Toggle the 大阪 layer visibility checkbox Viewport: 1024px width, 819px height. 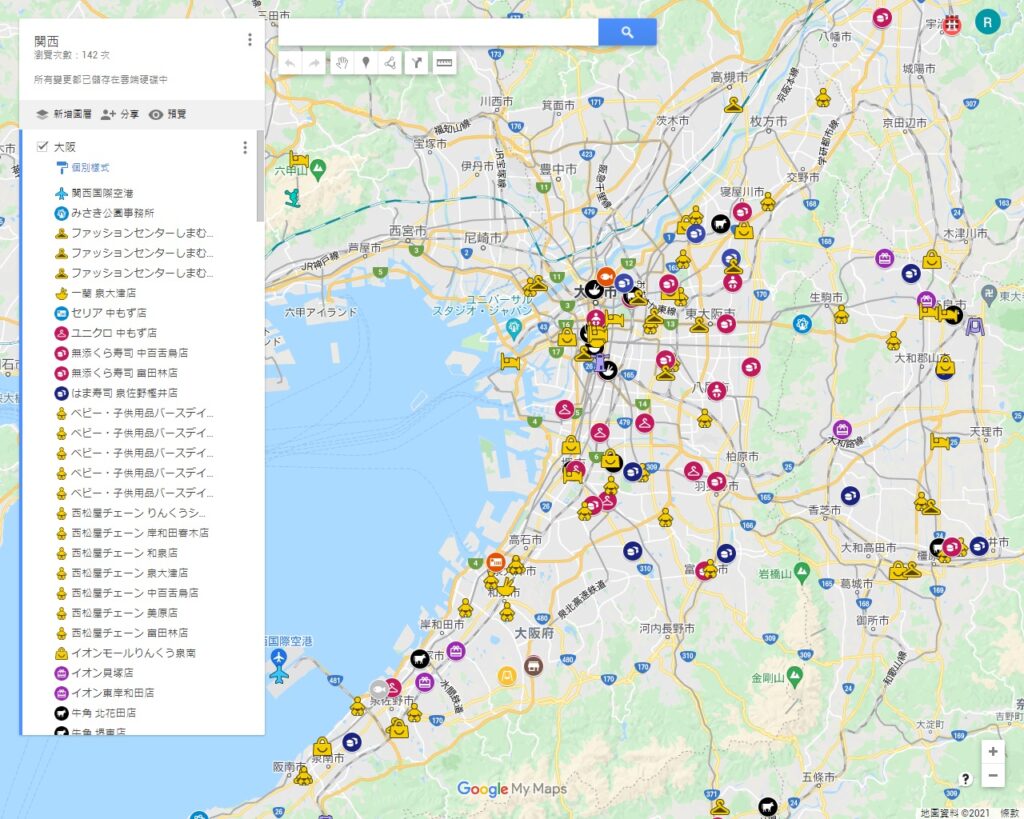(x=42, y=146)
